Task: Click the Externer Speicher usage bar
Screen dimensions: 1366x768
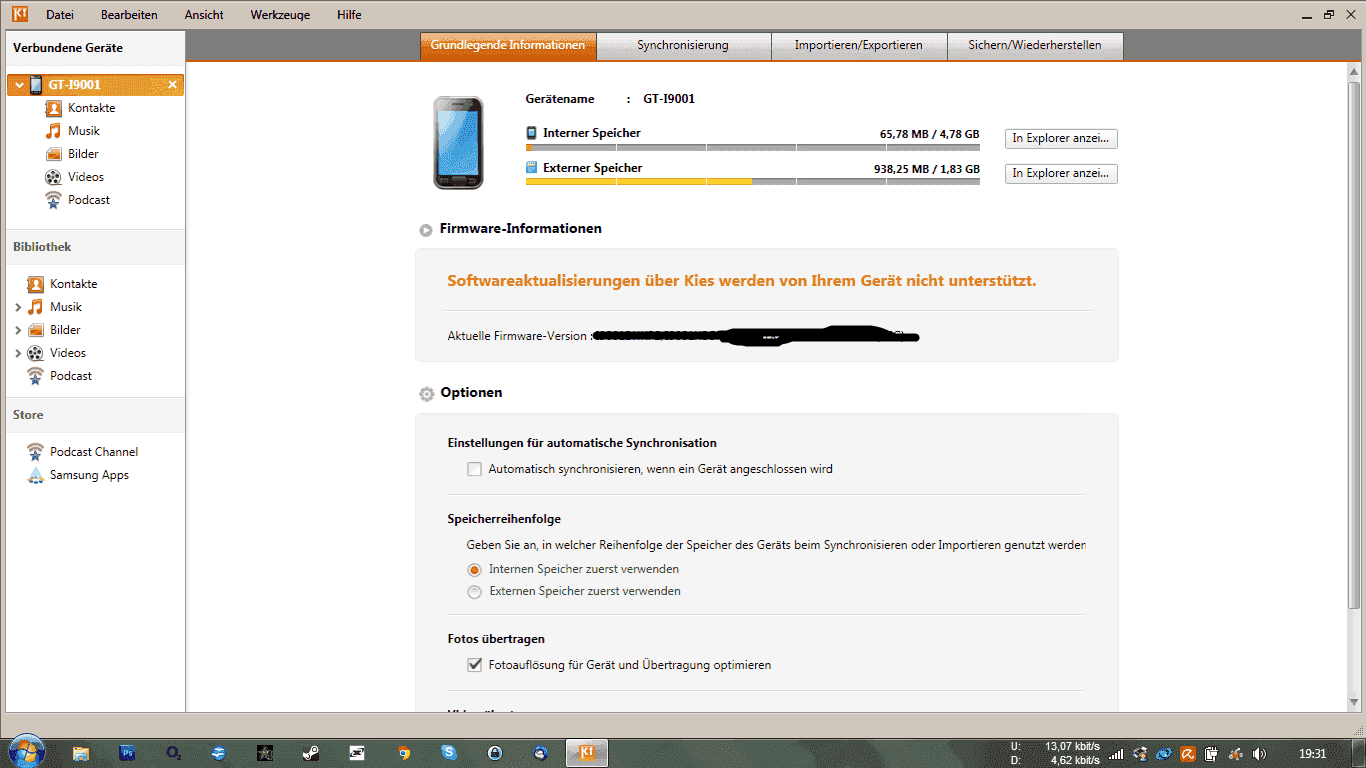Action: [753, 182]
